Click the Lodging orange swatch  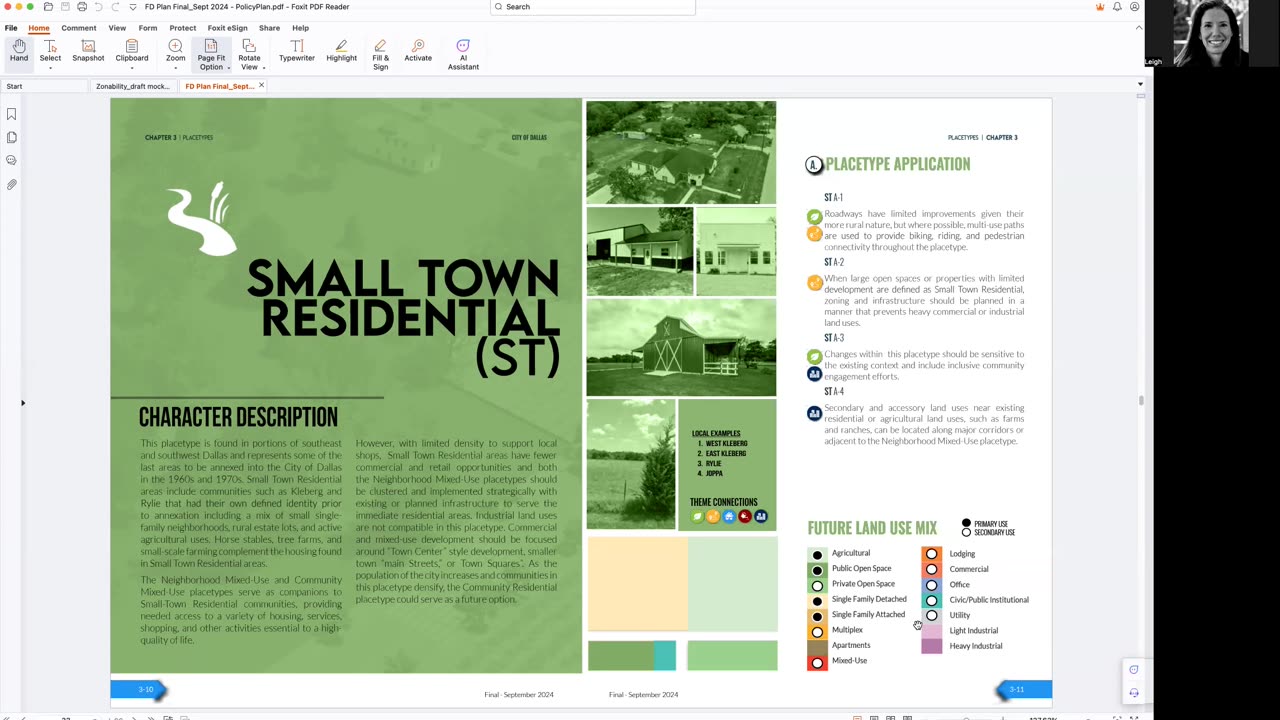coord(931,554)
